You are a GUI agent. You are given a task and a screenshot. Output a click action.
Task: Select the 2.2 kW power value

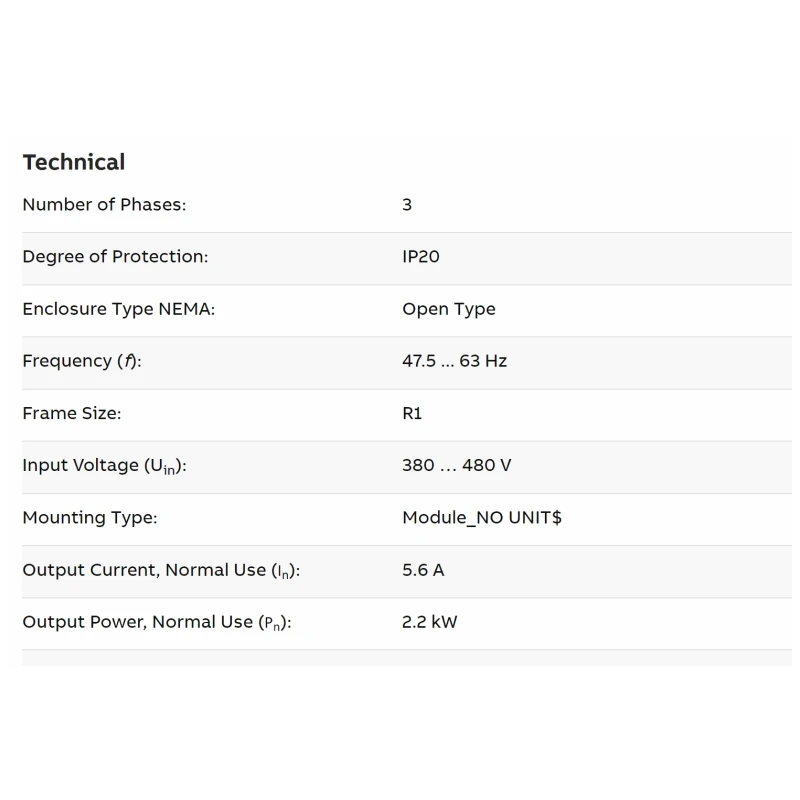(x=430, y=622)
